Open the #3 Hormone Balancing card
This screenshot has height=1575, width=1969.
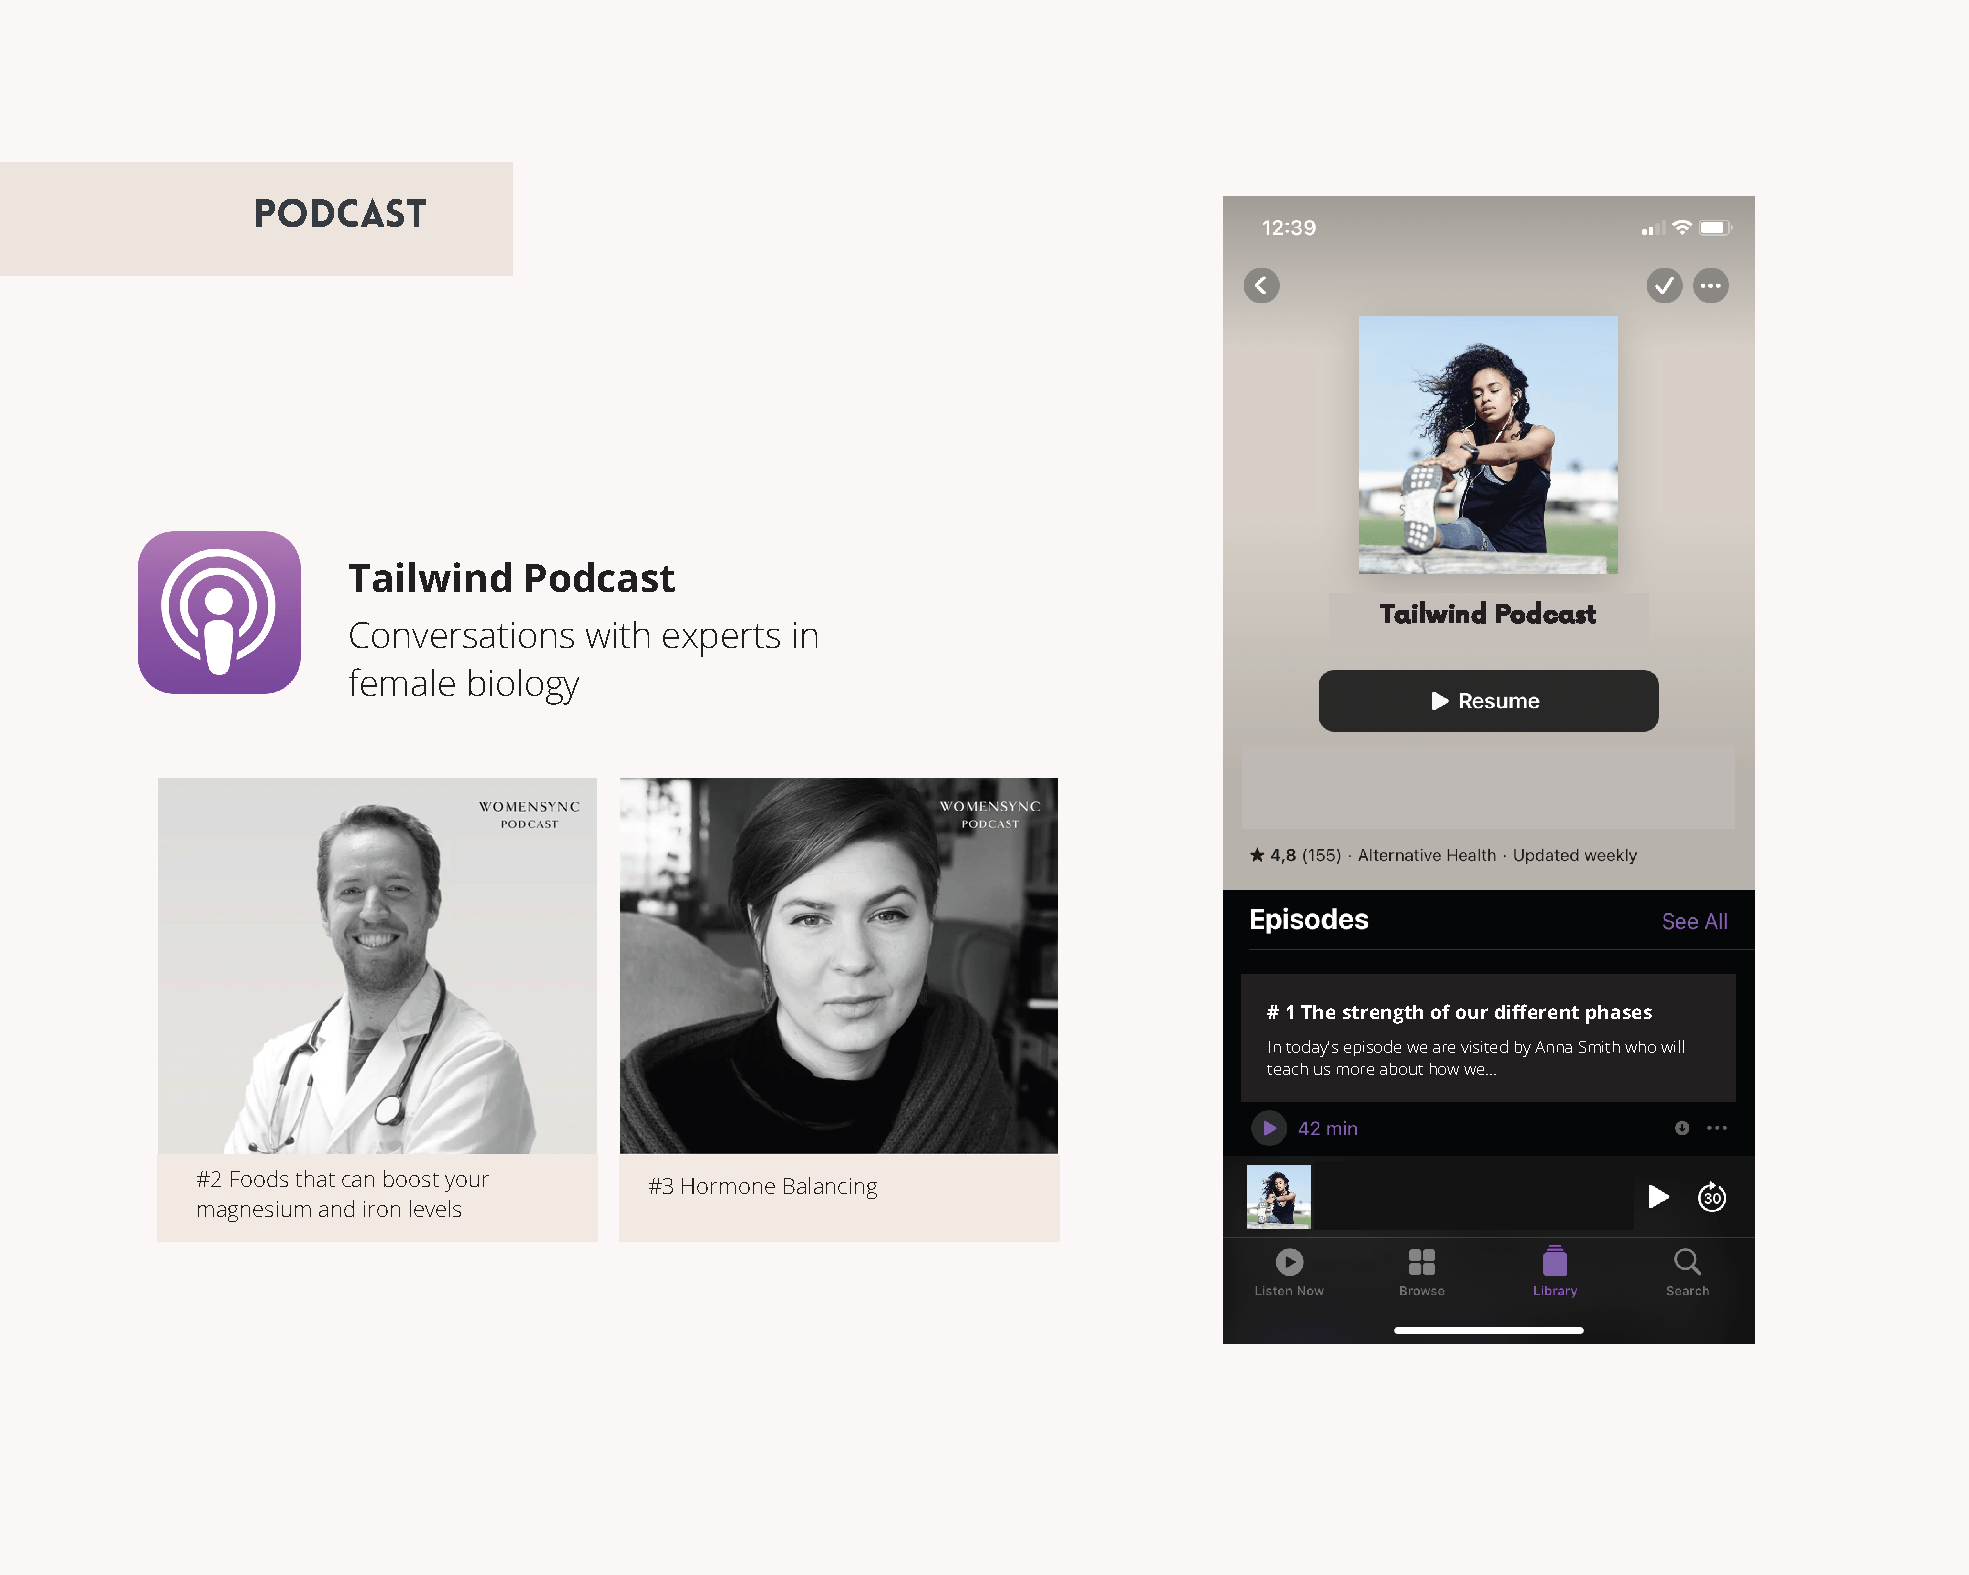pyautogui.click(x=839, y=1010)
